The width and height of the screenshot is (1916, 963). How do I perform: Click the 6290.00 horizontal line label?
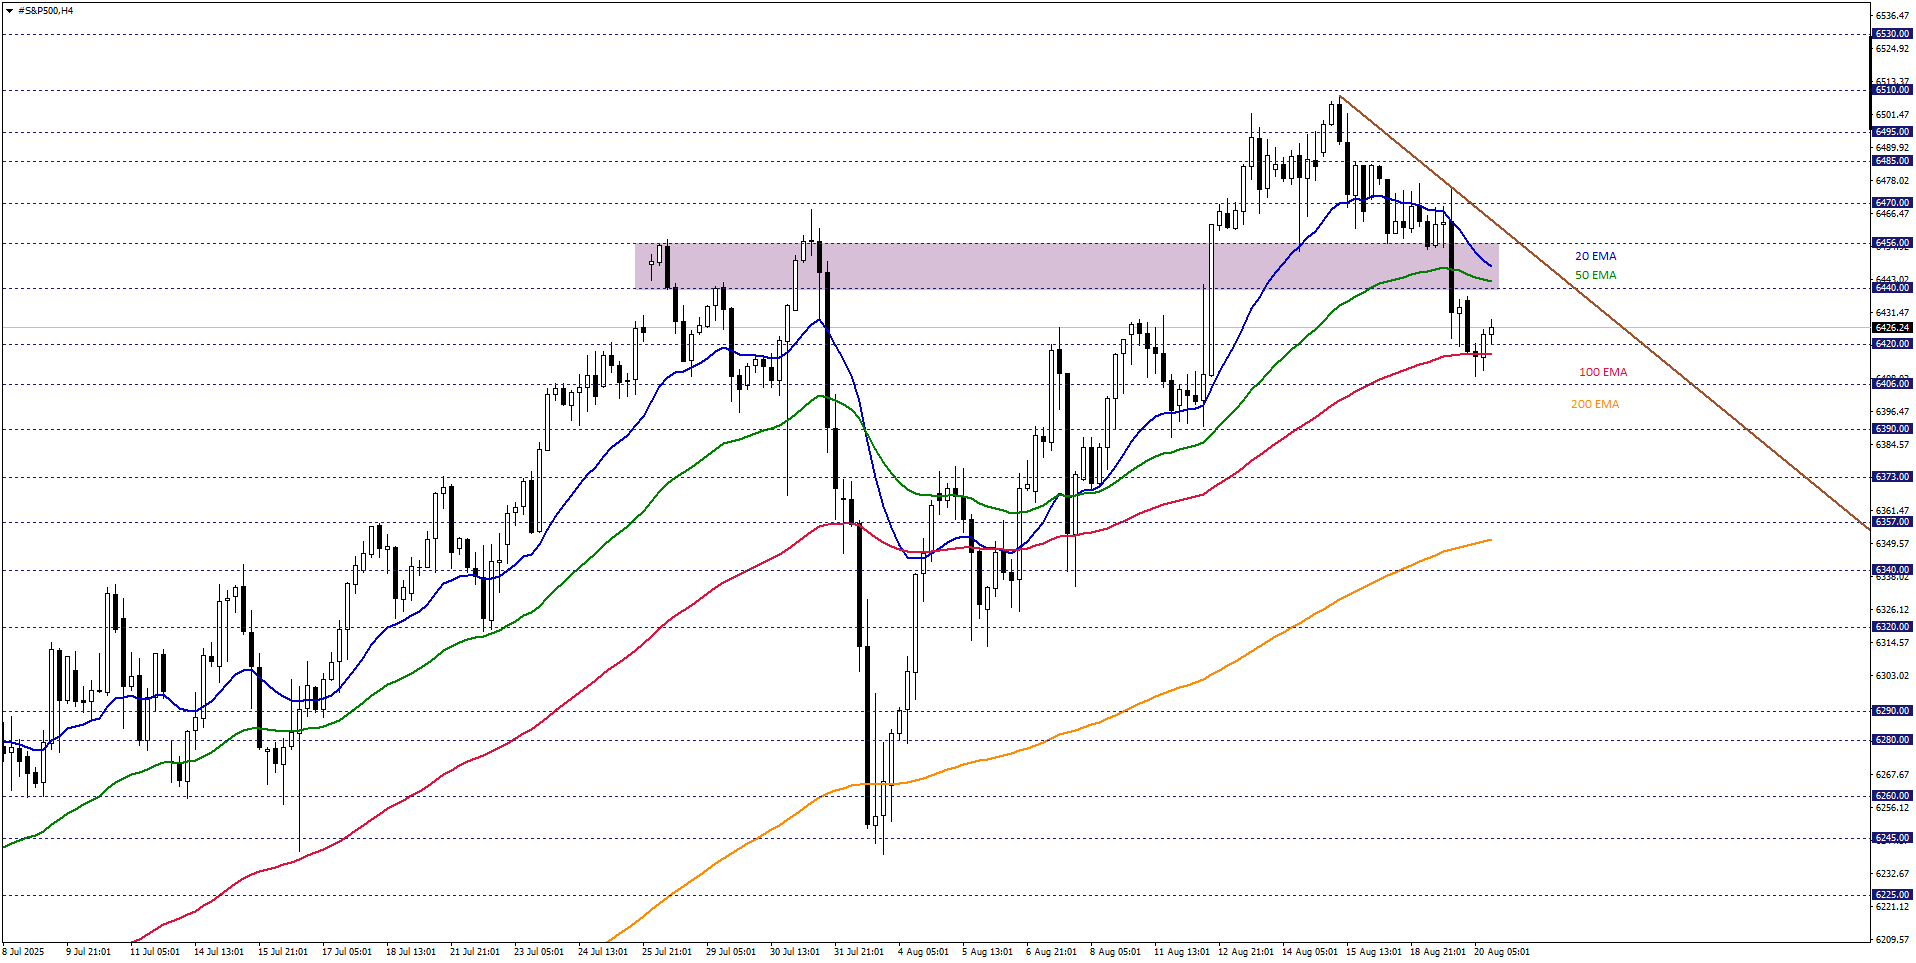click(x=1892, y=711)
